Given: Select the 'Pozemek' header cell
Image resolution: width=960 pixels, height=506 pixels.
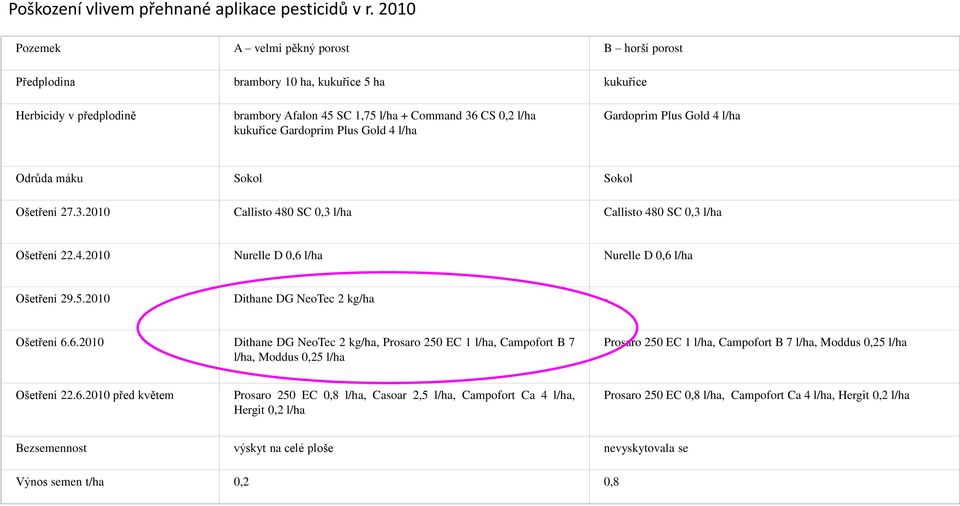Looking at the screenshot, I should tap(38, 48).
